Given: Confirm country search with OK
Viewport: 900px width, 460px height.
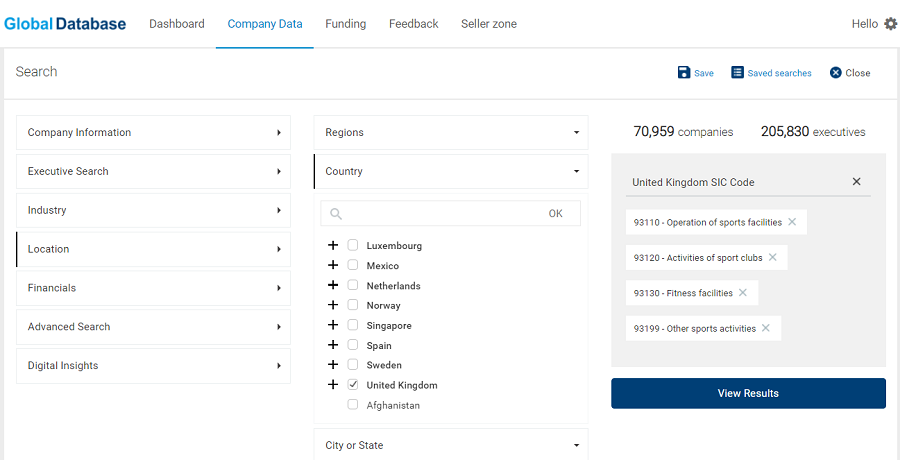Looking at the screenshot, I should [x=556, y=214].
